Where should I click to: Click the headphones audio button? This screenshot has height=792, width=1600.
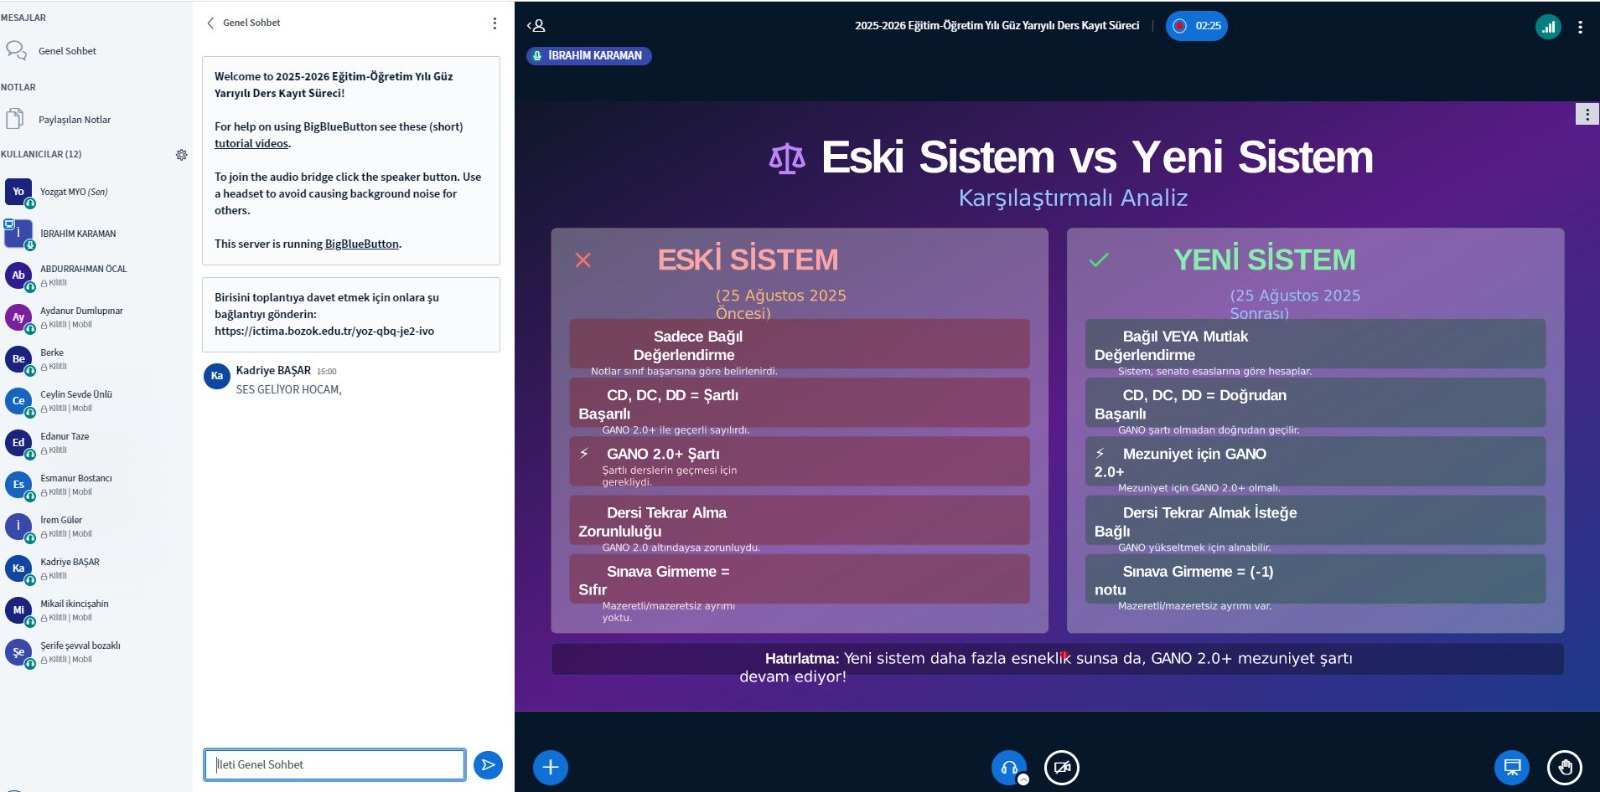(1008, 767)
